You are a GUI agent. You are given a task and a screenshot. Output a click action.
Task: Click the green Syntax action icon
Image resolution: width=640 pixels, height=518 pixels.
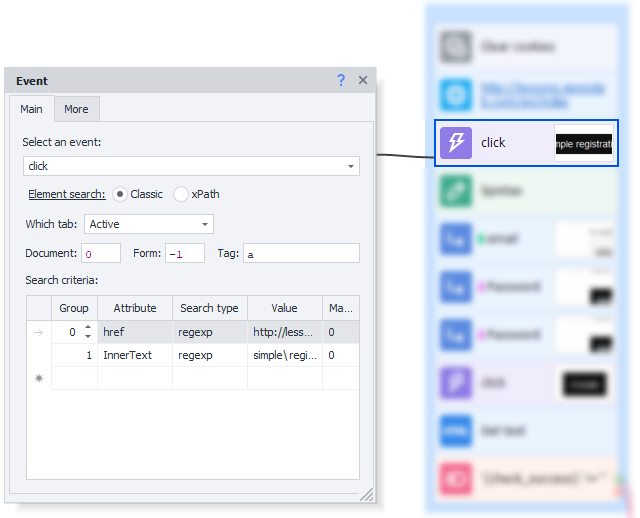coord(456,190)
